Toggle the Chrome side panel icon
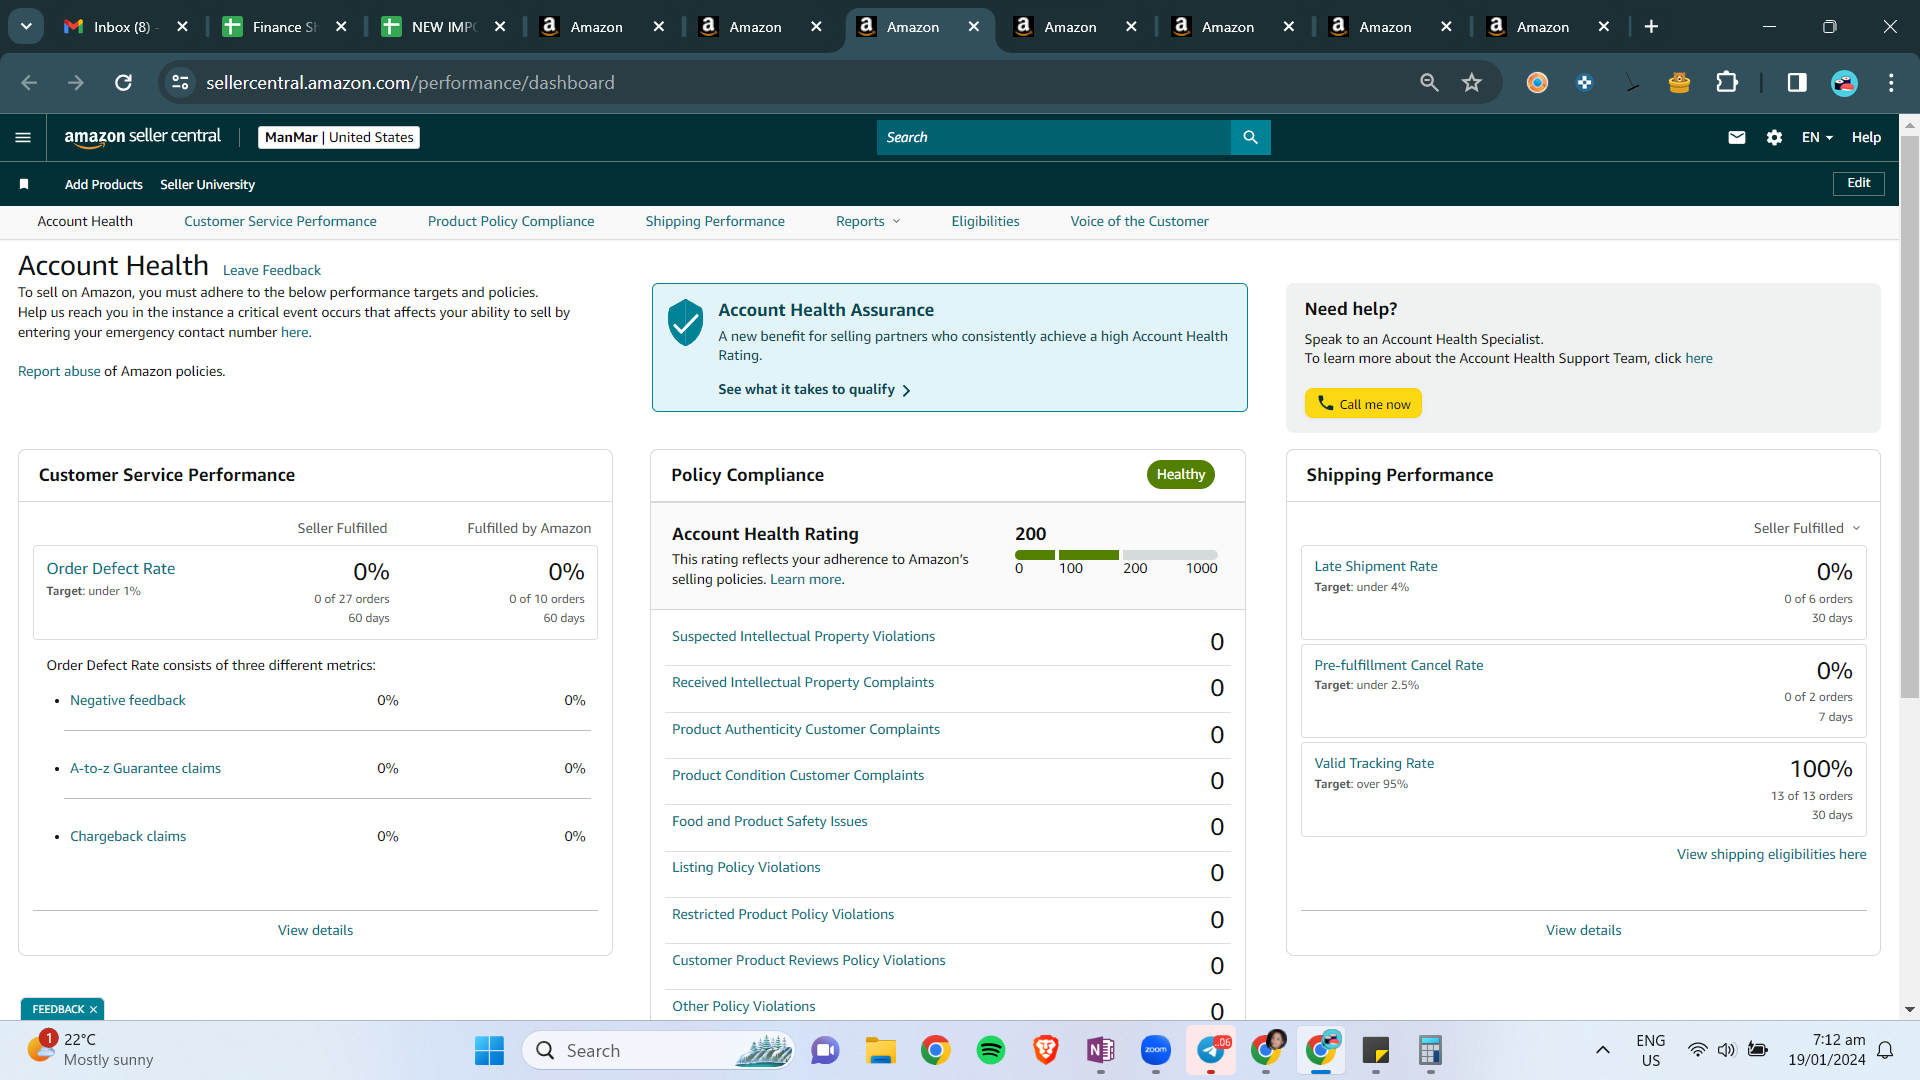This screenshot has height=1080, width=1920. pyautogui.click(x=1797, y=83)
